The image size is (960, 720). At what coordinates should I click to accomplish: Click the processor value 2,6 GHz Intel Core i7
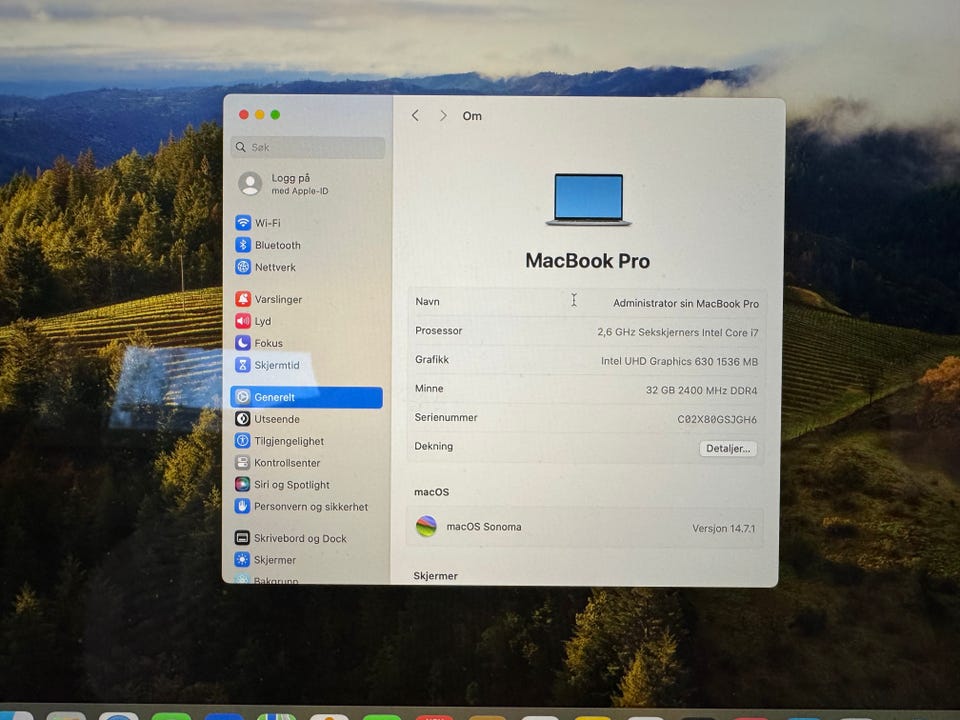(678, 332)
